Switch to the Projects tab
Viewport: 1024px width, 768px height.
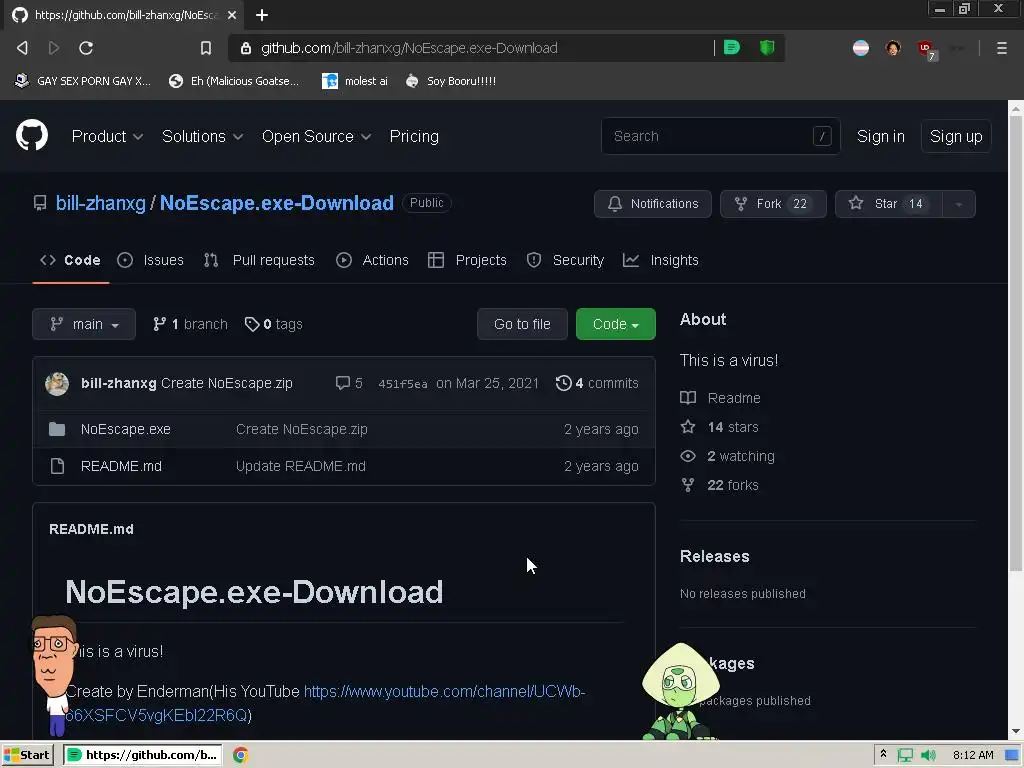(x=467, y=260)
